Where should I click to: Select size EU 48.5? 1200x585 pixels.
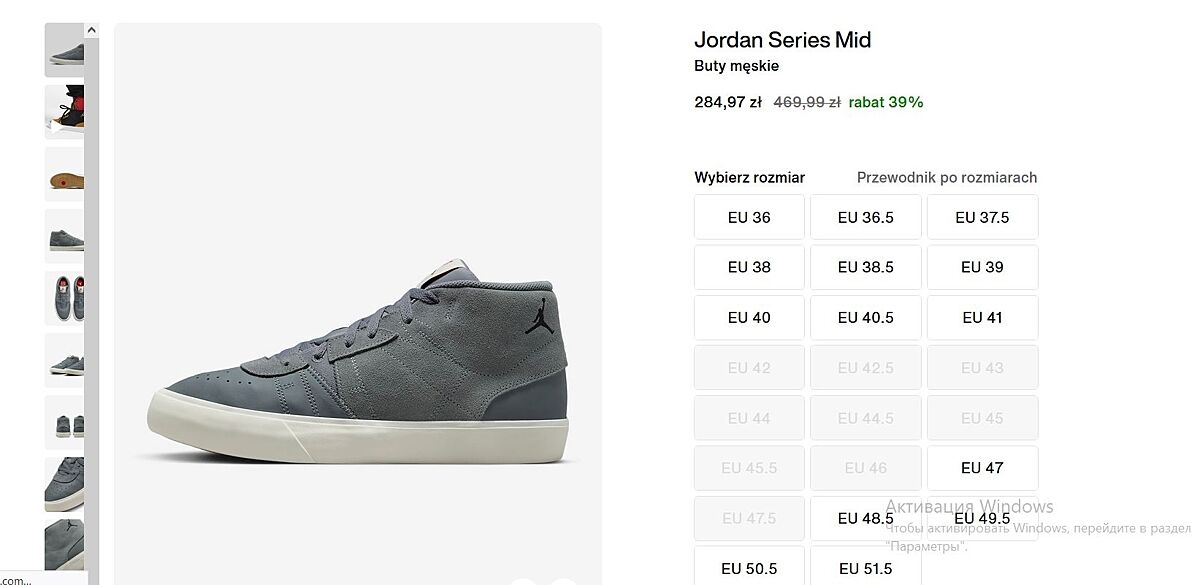(865, 518)
